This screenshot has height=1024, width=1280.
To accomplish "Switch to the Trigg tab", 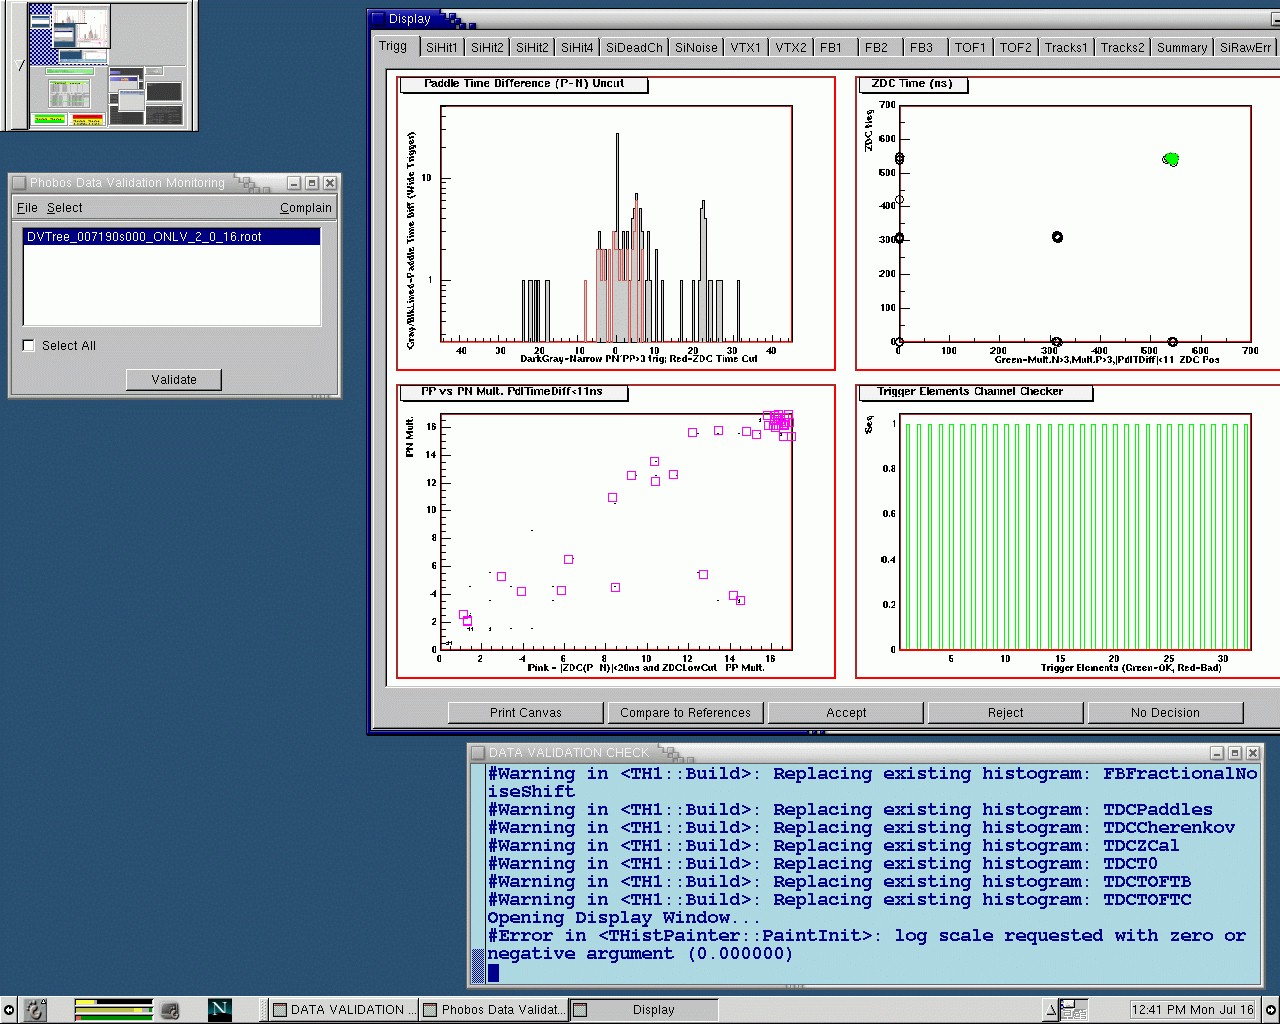I will click(393, 46).
